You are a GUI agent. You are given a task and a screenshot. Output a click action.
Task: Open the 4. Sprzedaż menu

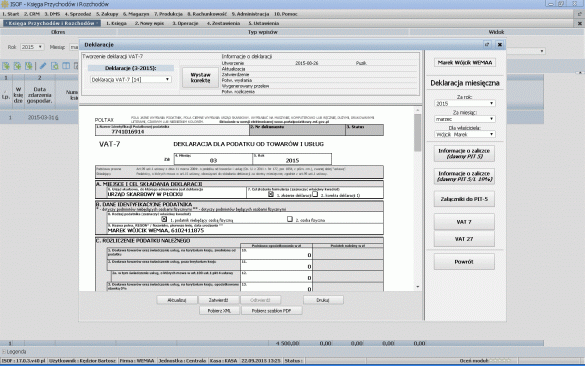pyautogui.click(x=78, y=14)
